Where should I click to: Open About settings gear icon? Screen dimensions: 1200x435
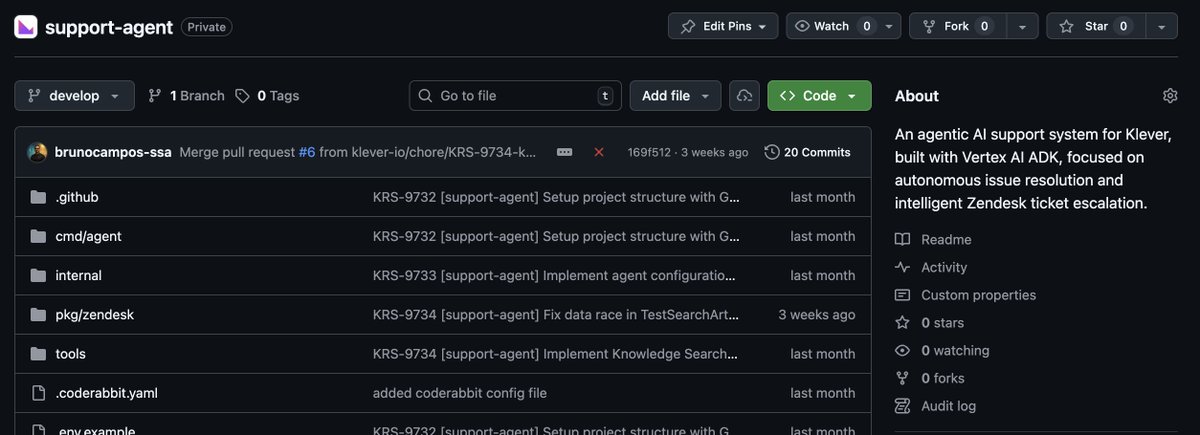pos(1170,96)
